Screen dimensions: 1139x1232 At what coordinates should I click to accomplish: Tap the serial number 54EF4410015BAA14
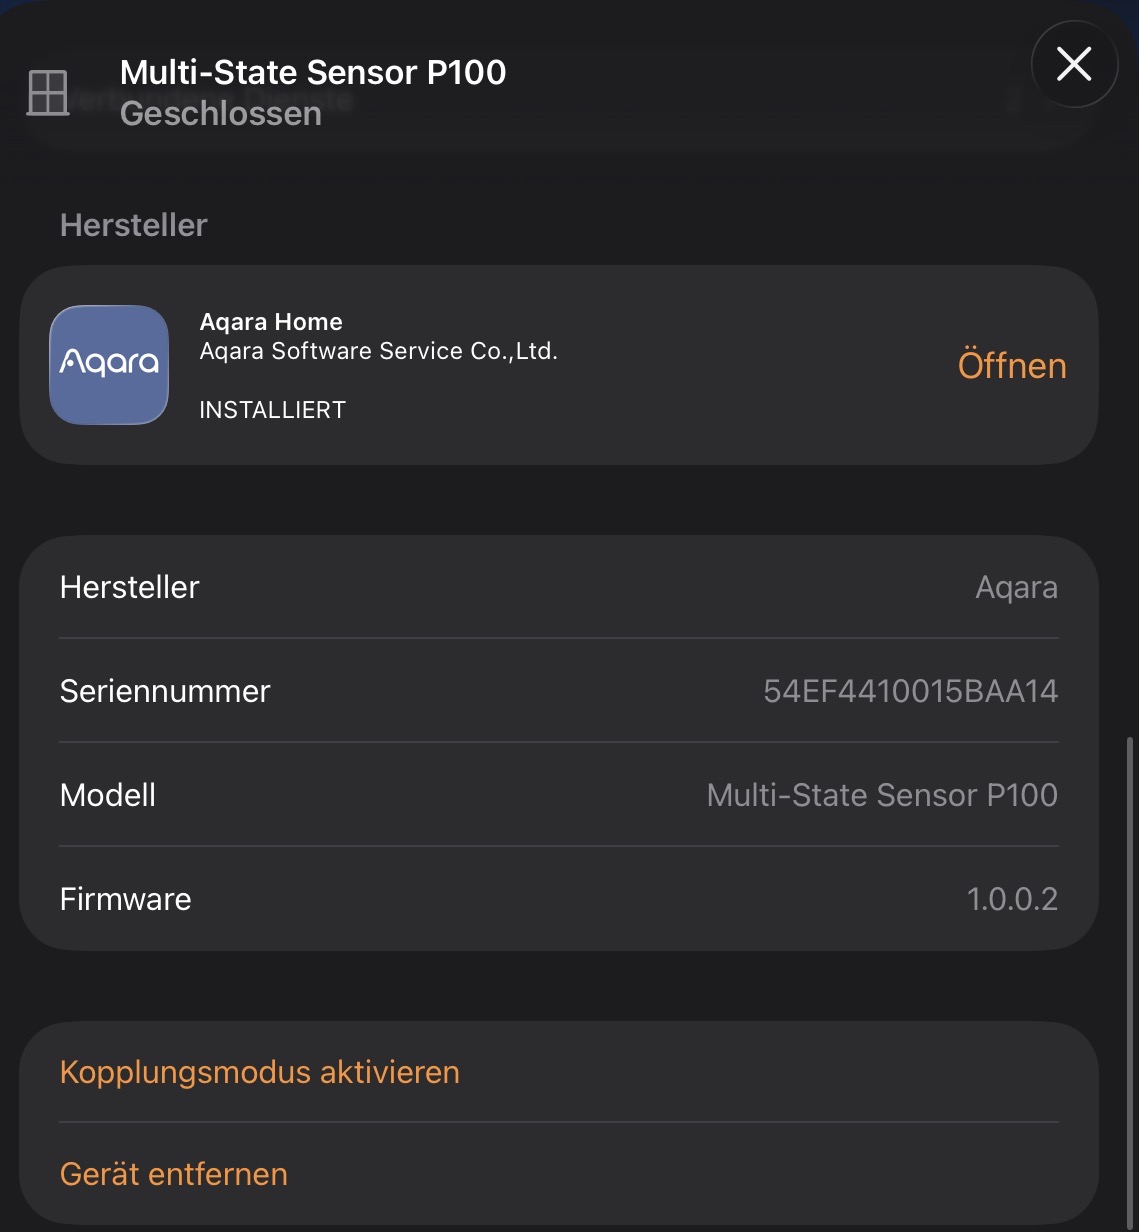coord(910,691)
